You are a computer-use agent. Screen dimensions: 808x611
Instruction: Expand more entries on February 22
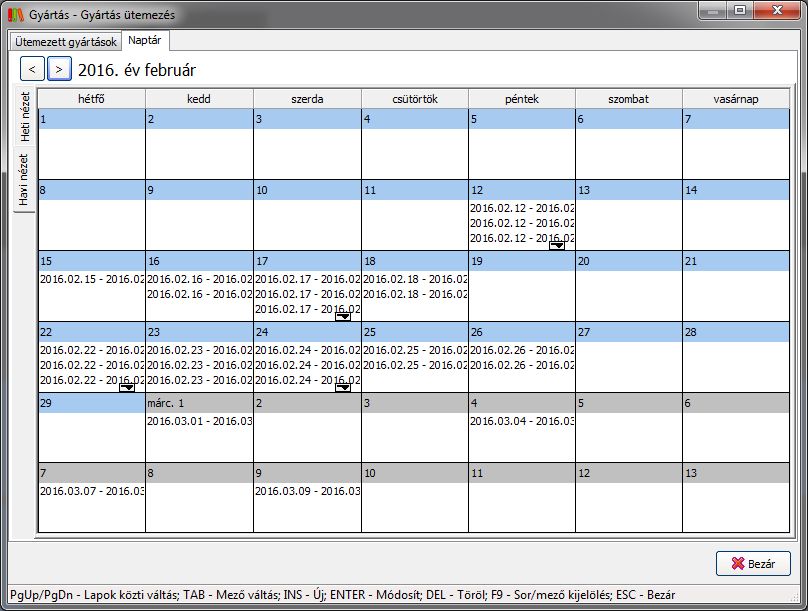point(127,387)
